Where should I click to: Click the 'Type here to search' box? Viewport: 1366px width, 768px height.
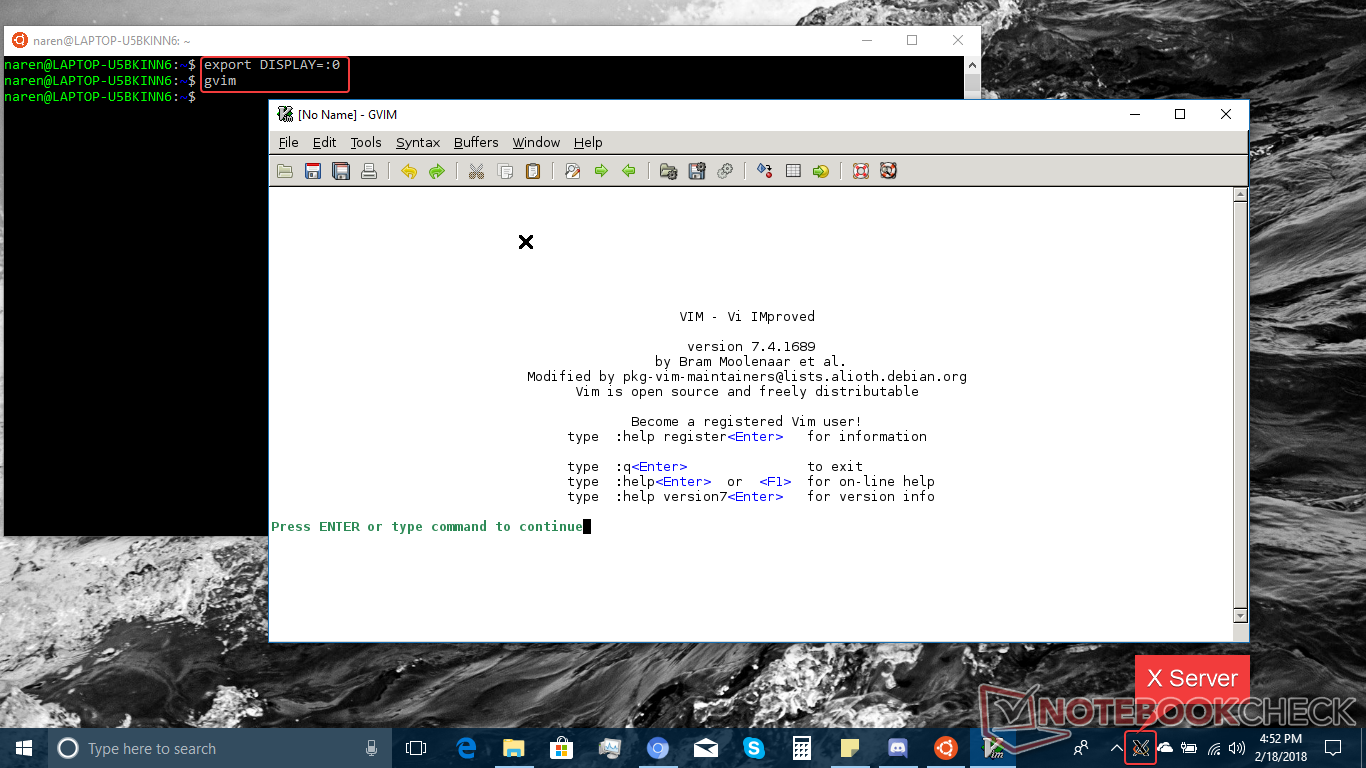coord(220,748)
